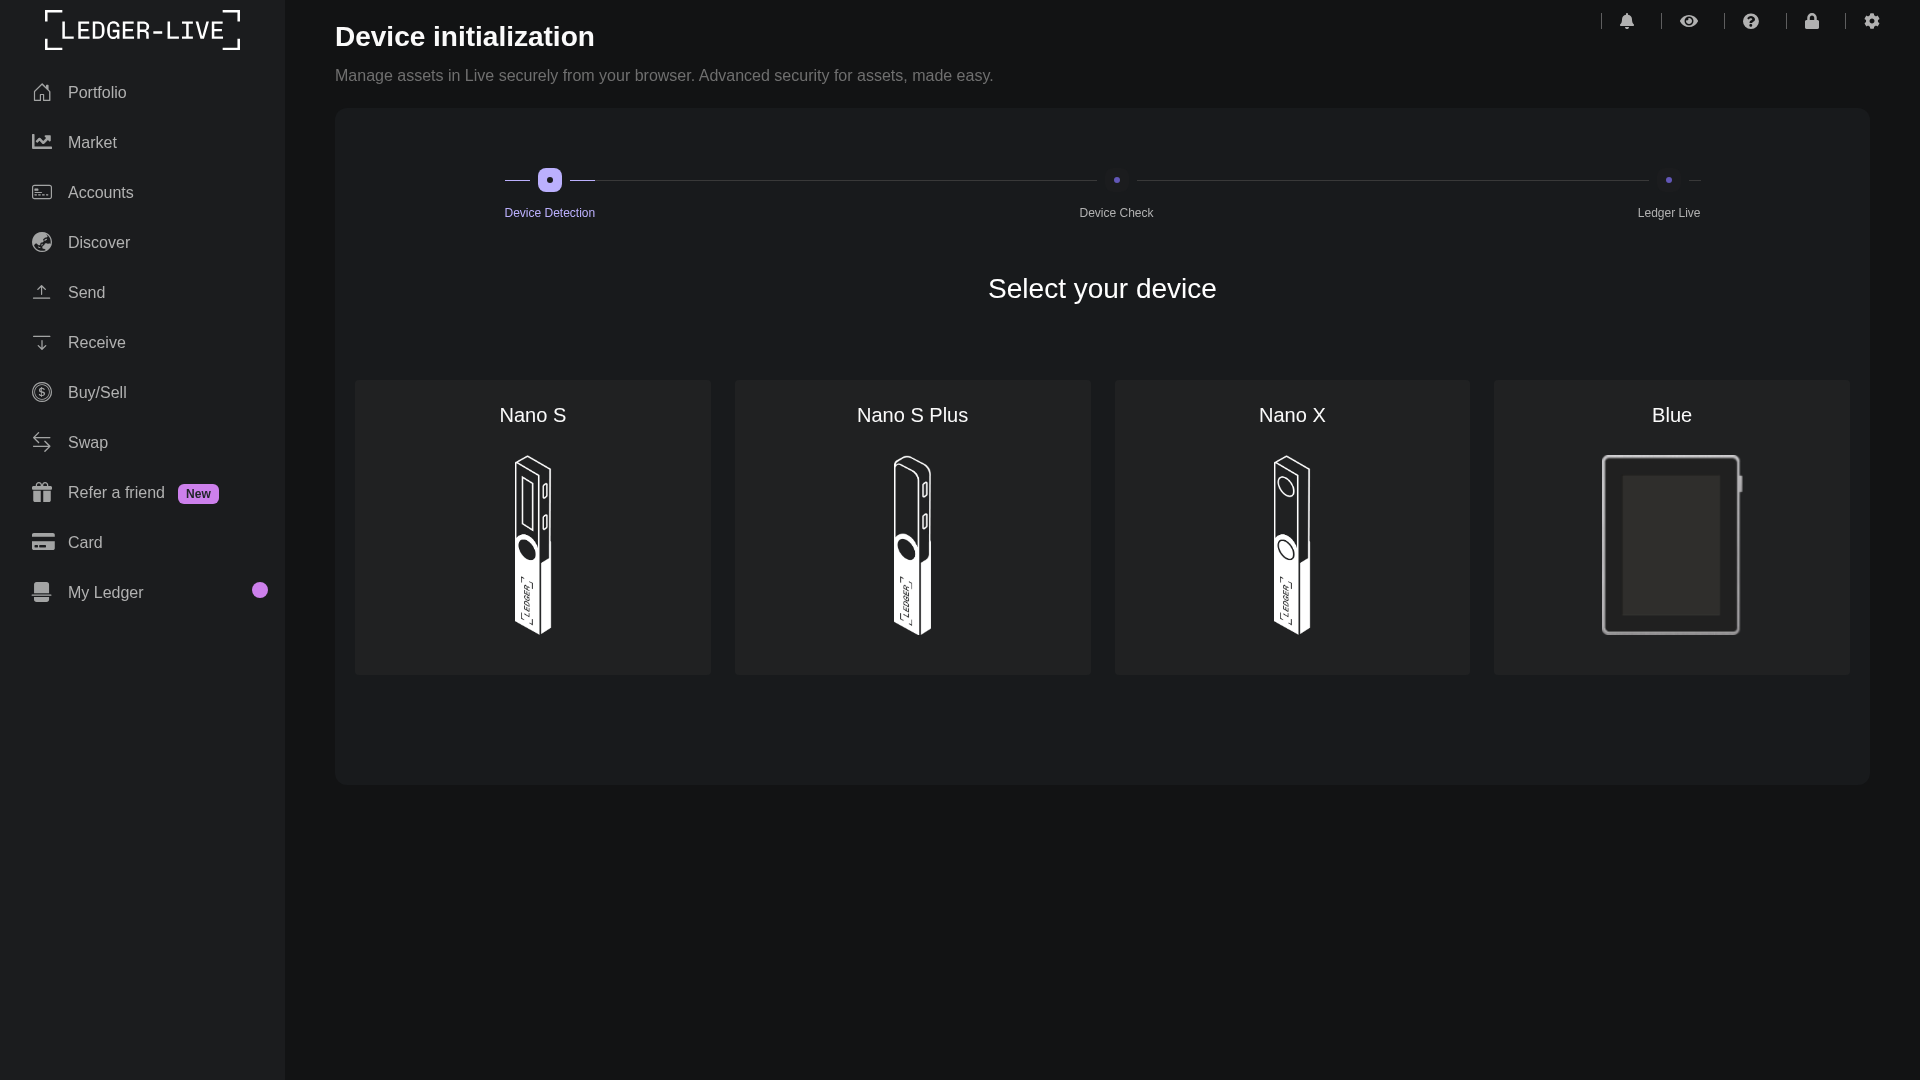The width and height of the screenshot is (1920, 1080).
Task: Open the Market section in the sidebar
Action: [x=92, y=142]
